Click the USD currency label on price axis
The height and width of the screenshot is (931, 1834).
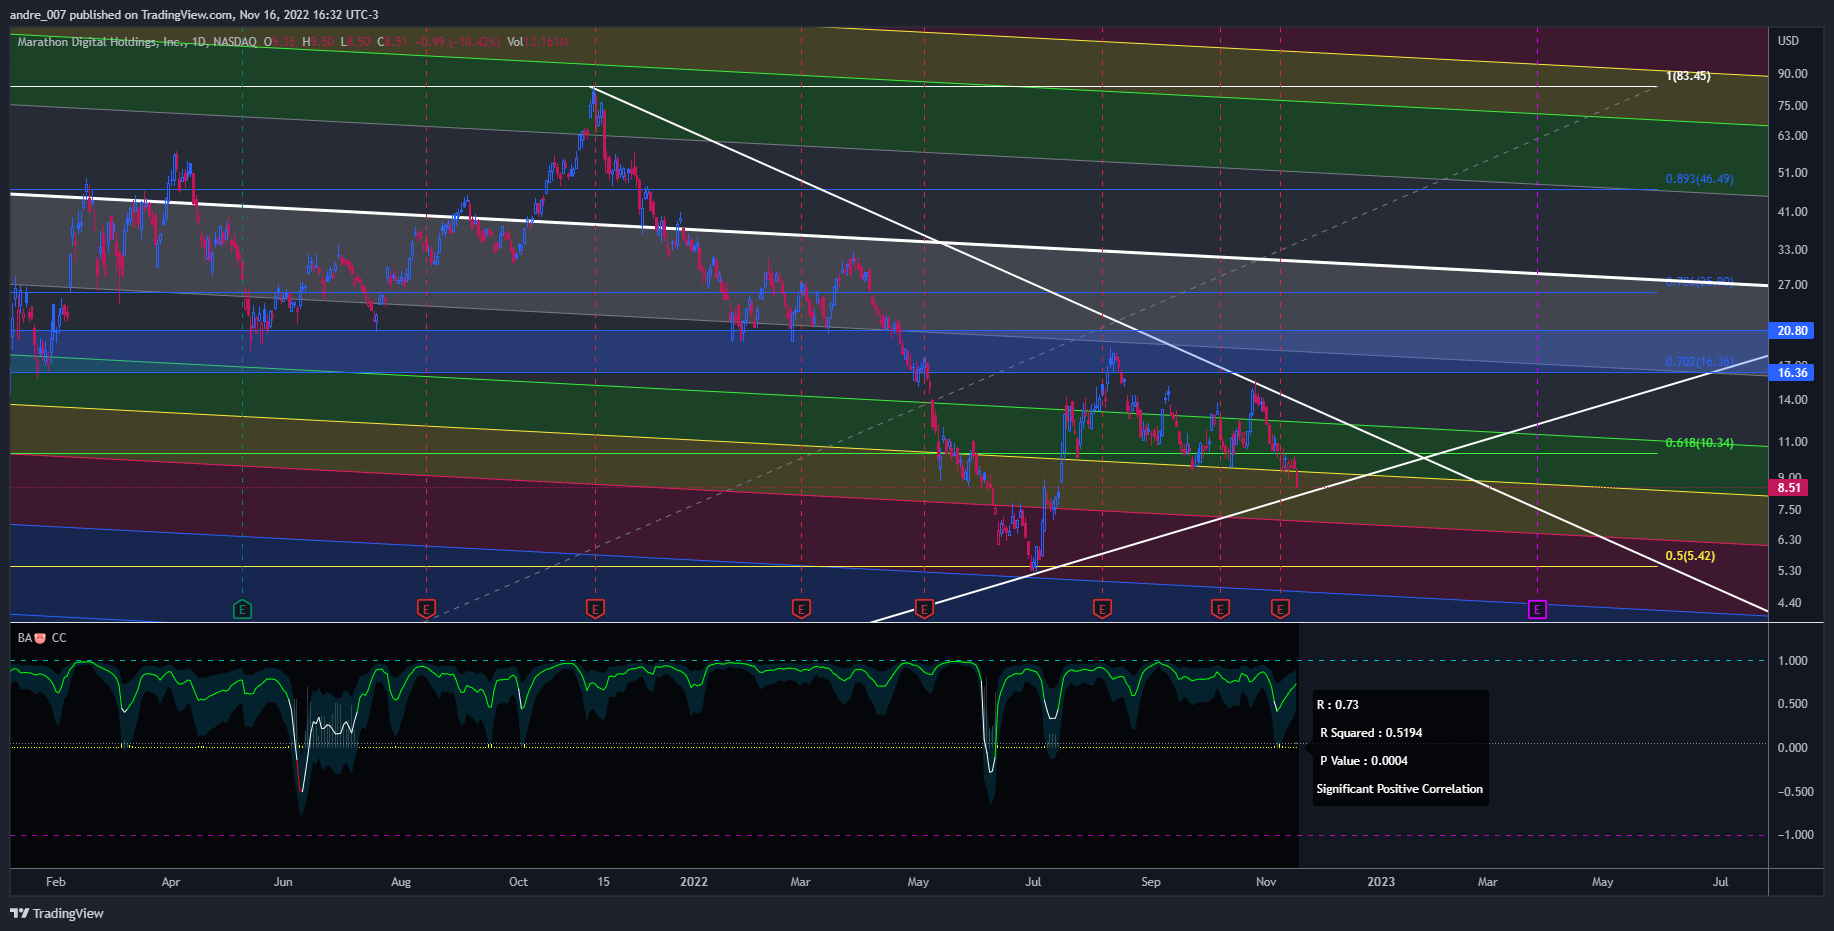1788,41
